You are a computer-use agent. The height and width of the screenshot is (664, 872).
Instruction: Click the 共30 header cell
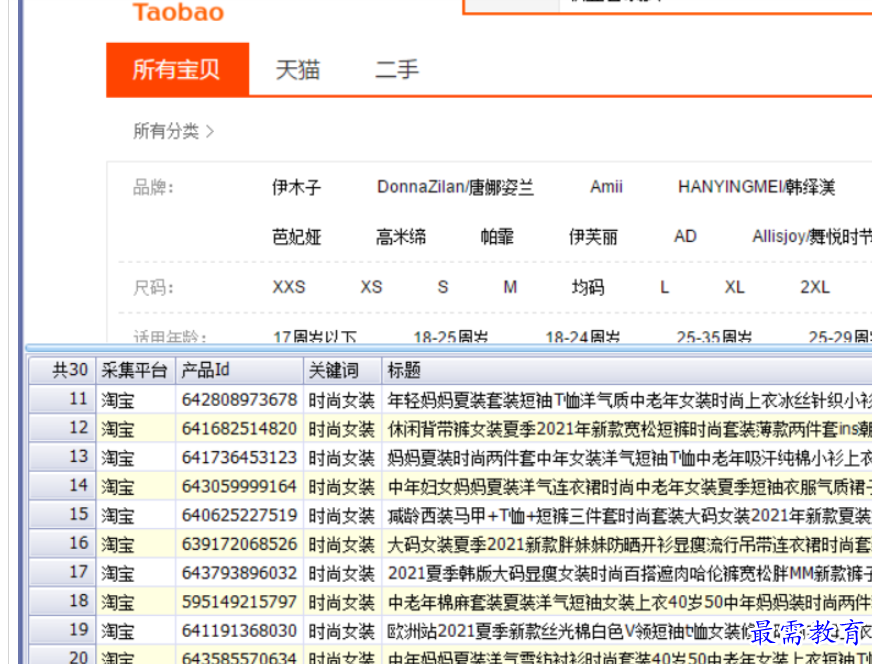(62, 370)
